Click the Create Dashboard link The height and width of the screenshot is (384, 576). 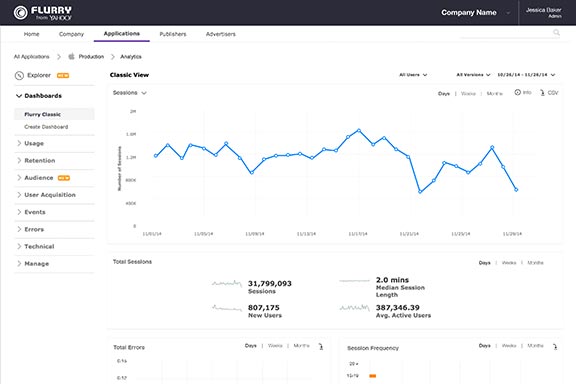[x=46, y=127]
